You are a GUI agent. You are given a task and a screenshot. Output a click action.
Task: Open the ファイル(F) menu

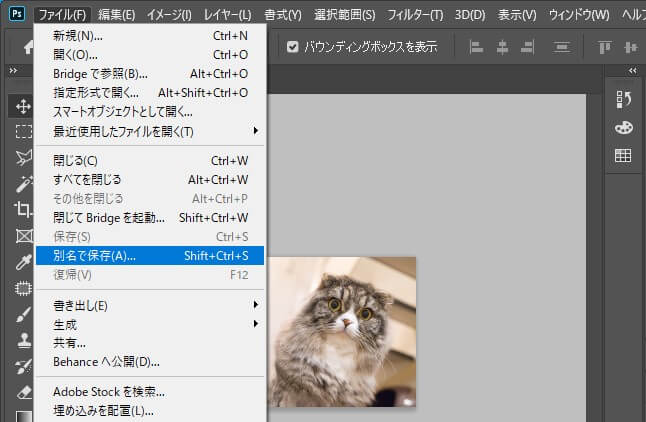pos(62,15)
